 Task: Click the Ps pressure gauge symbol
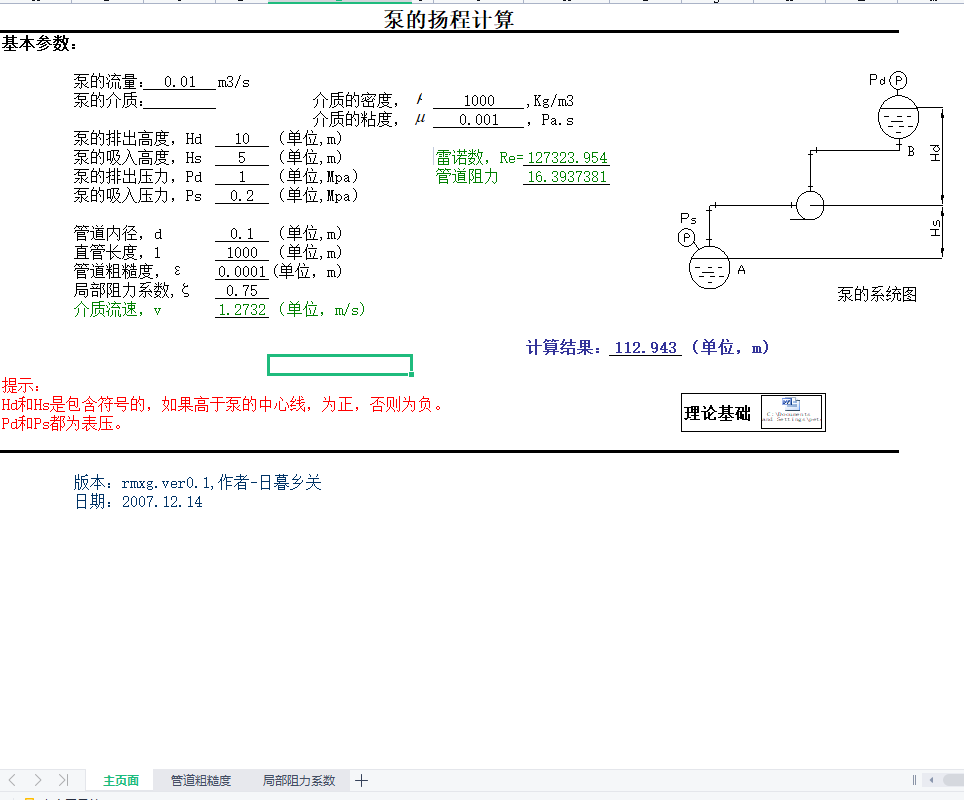[x=686, y=237]
